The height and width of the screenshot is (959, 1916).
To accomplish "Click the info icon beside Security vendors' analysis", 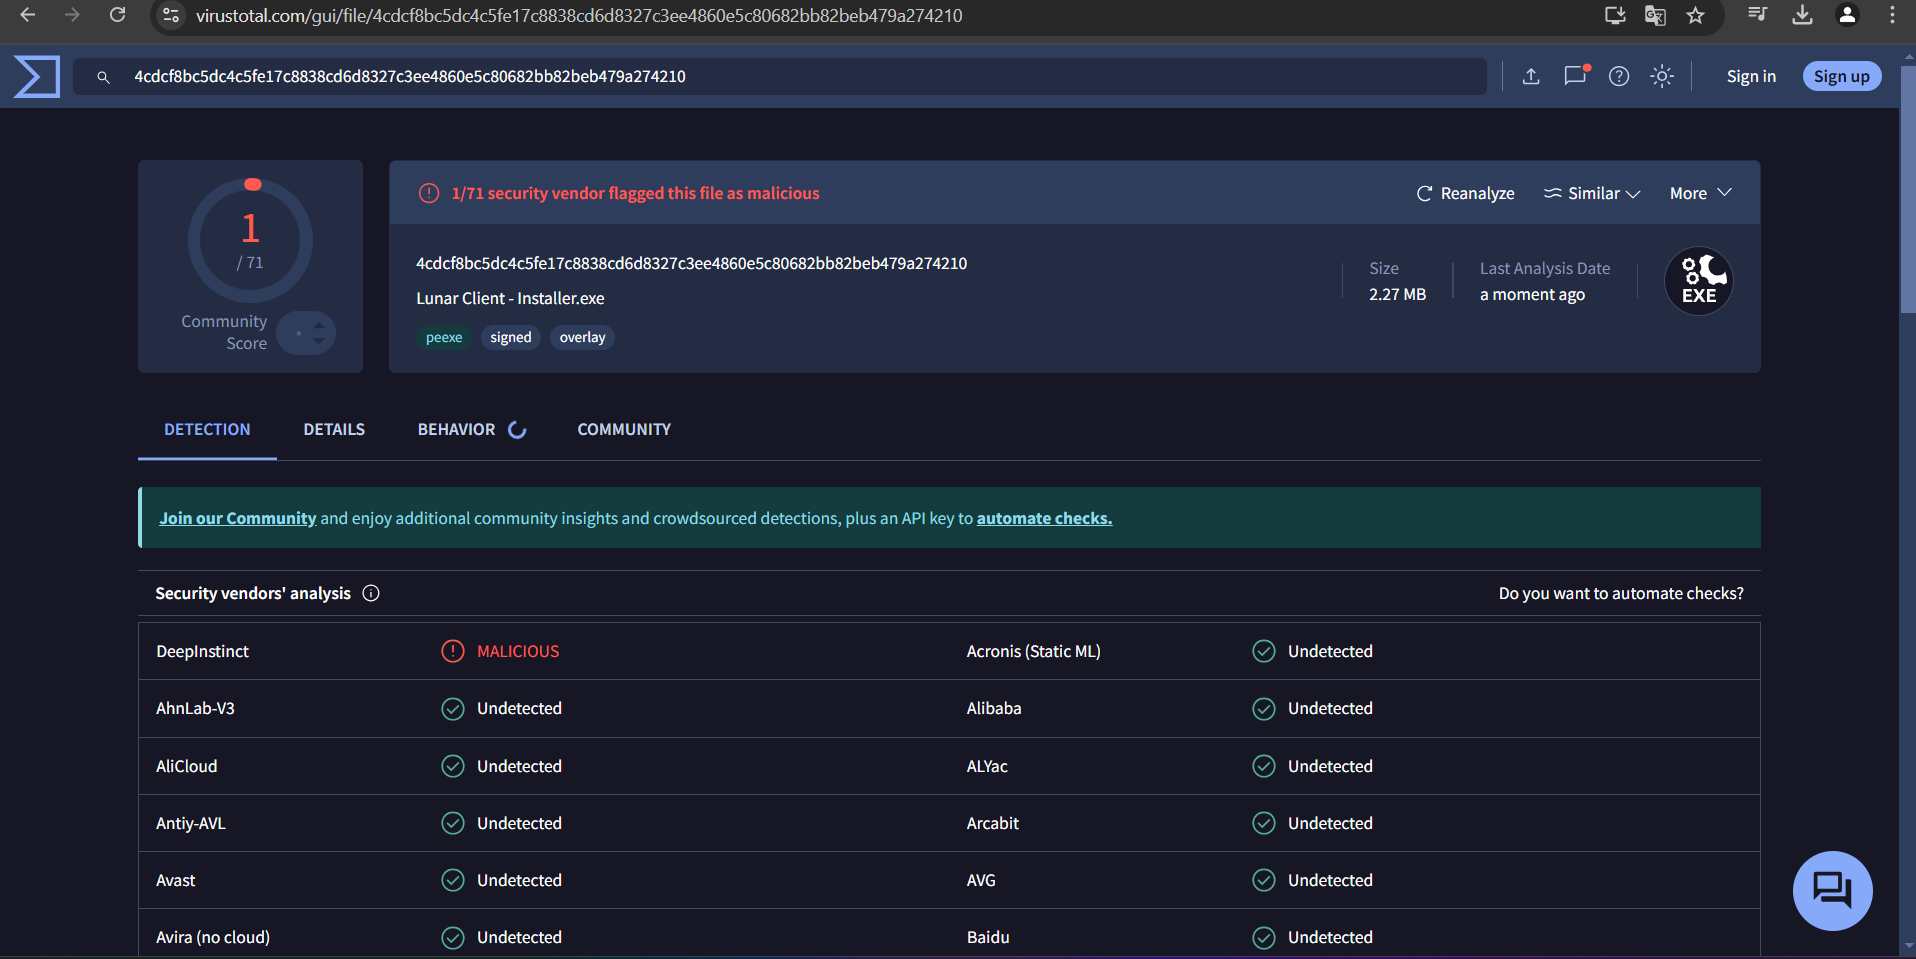I will tap(371, 593).
